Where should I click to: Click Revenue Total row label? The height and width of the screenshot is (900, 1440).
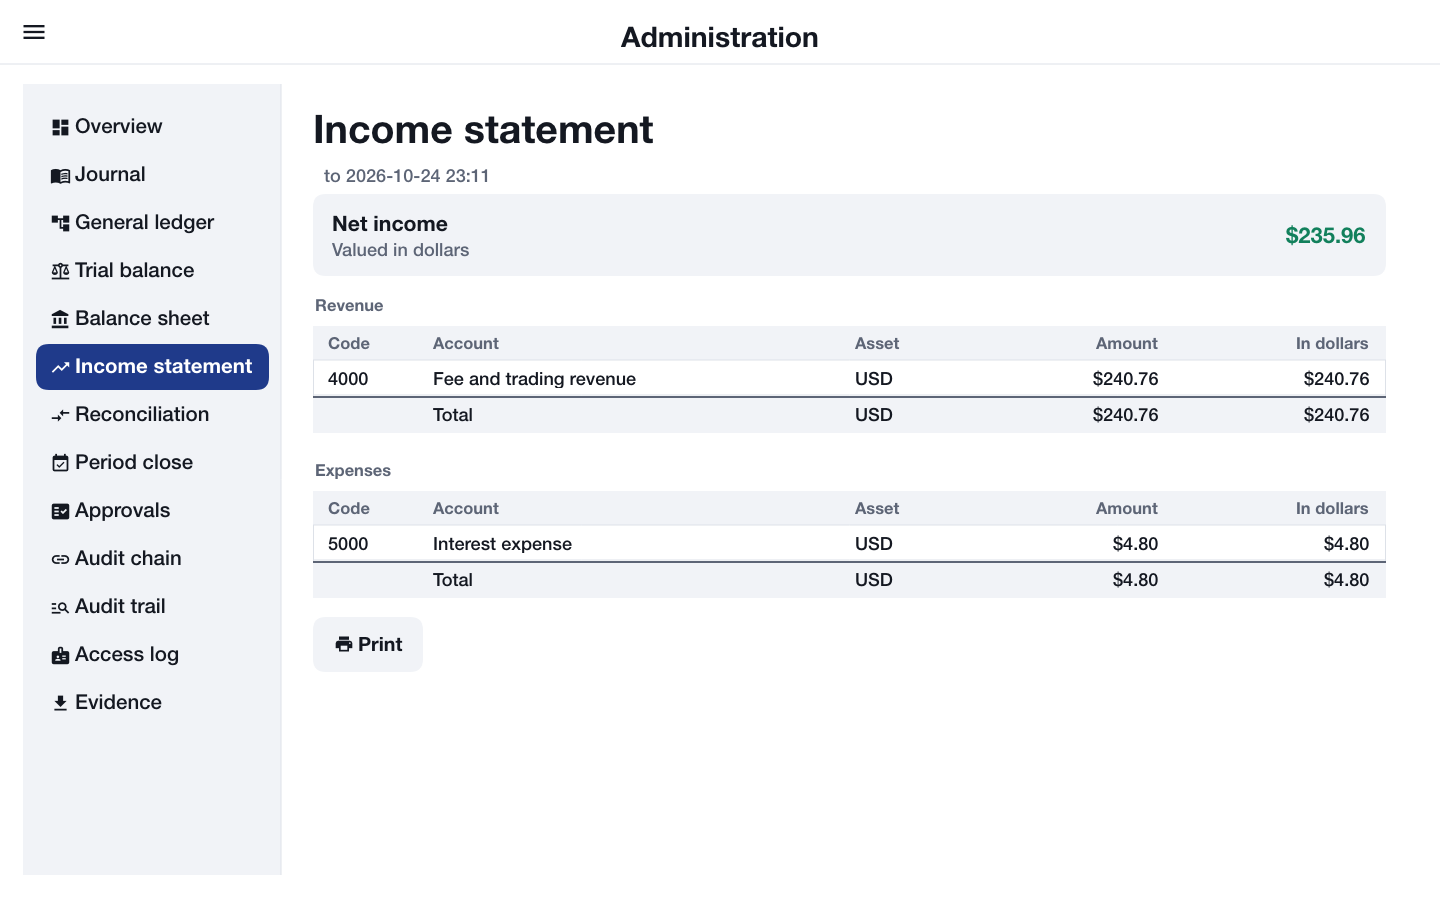tap(452, 415)
